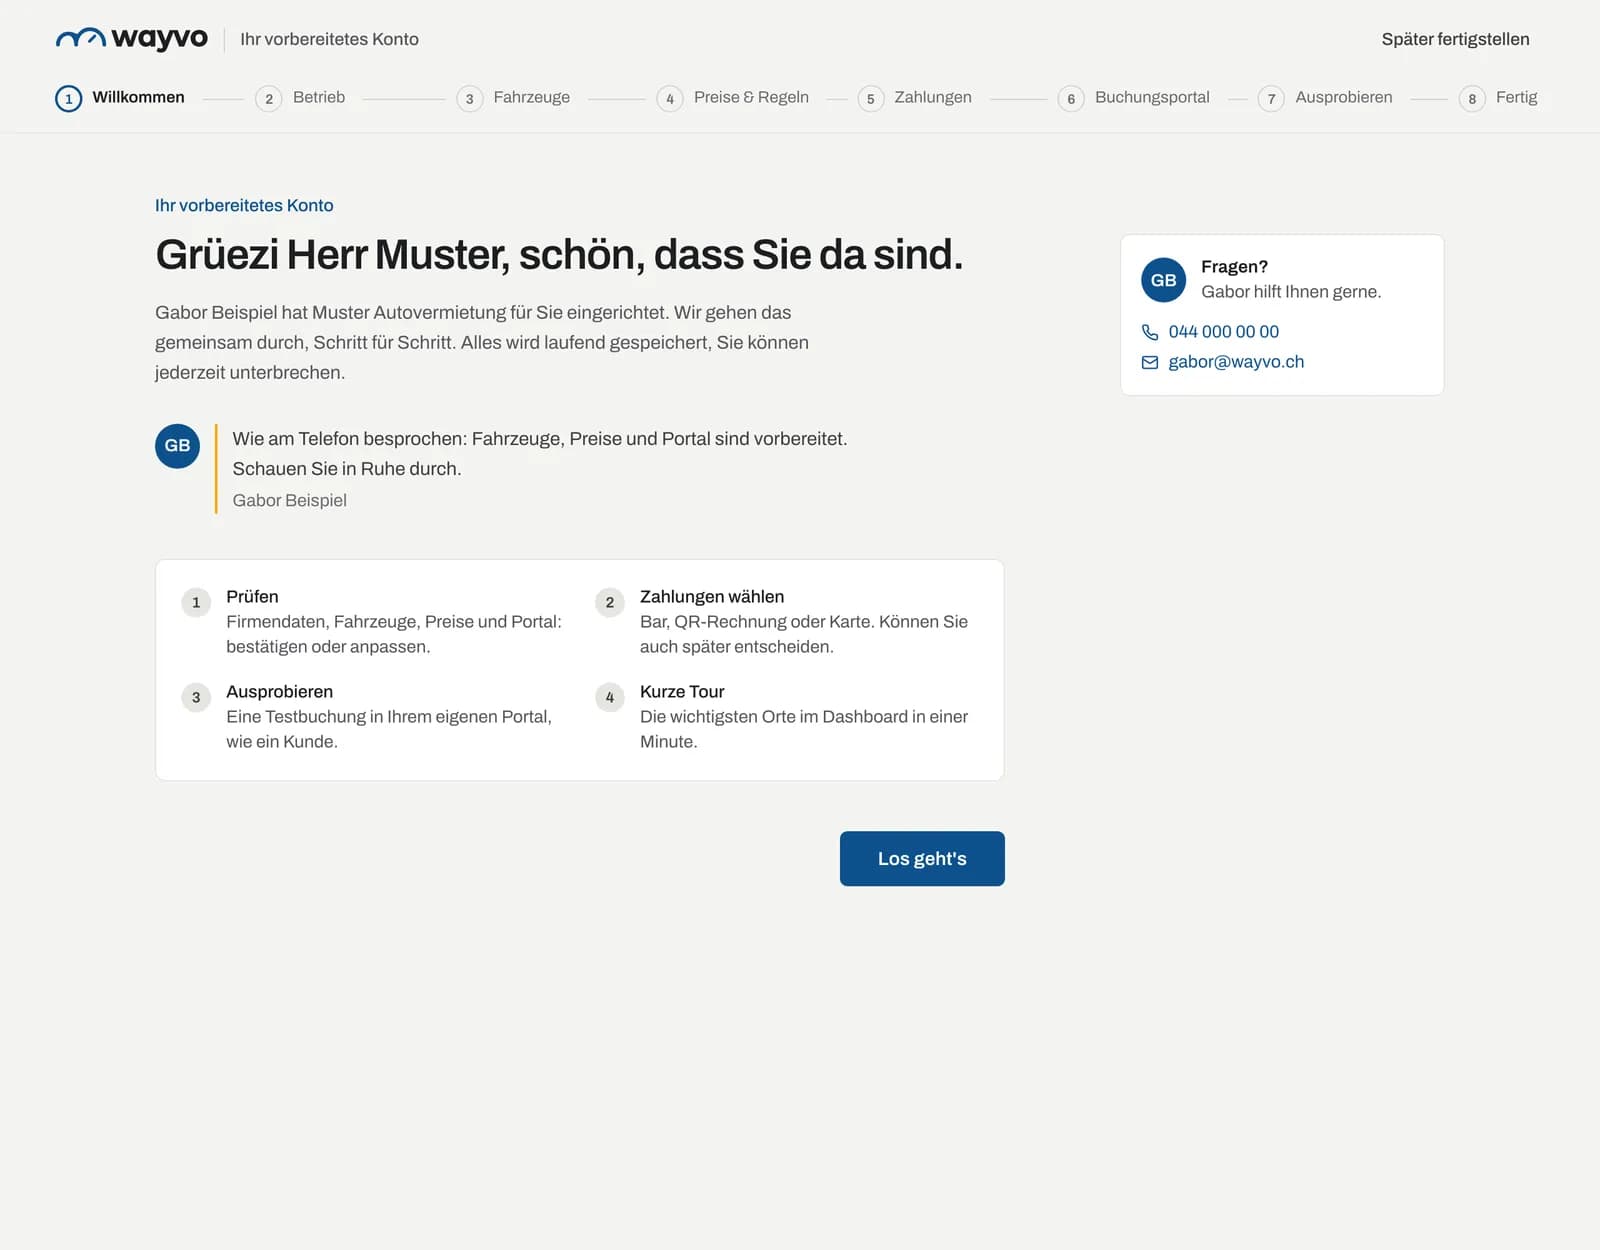1600x1250 pixels.
Task: Click the wayvo logo
Action: pyautogui.click(x=131, y=39)
